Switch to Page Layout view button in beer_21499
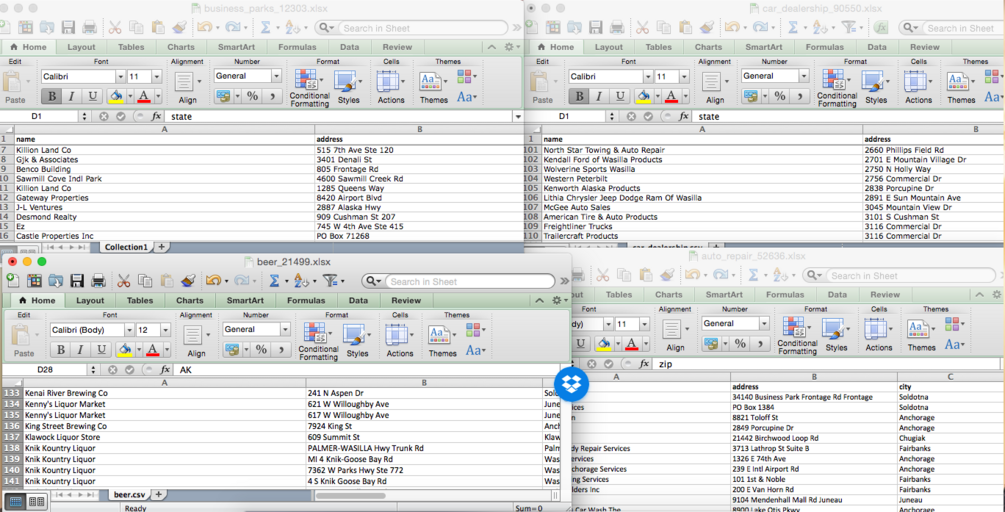This screenshot has height=512, width=1005. (36, 501)
